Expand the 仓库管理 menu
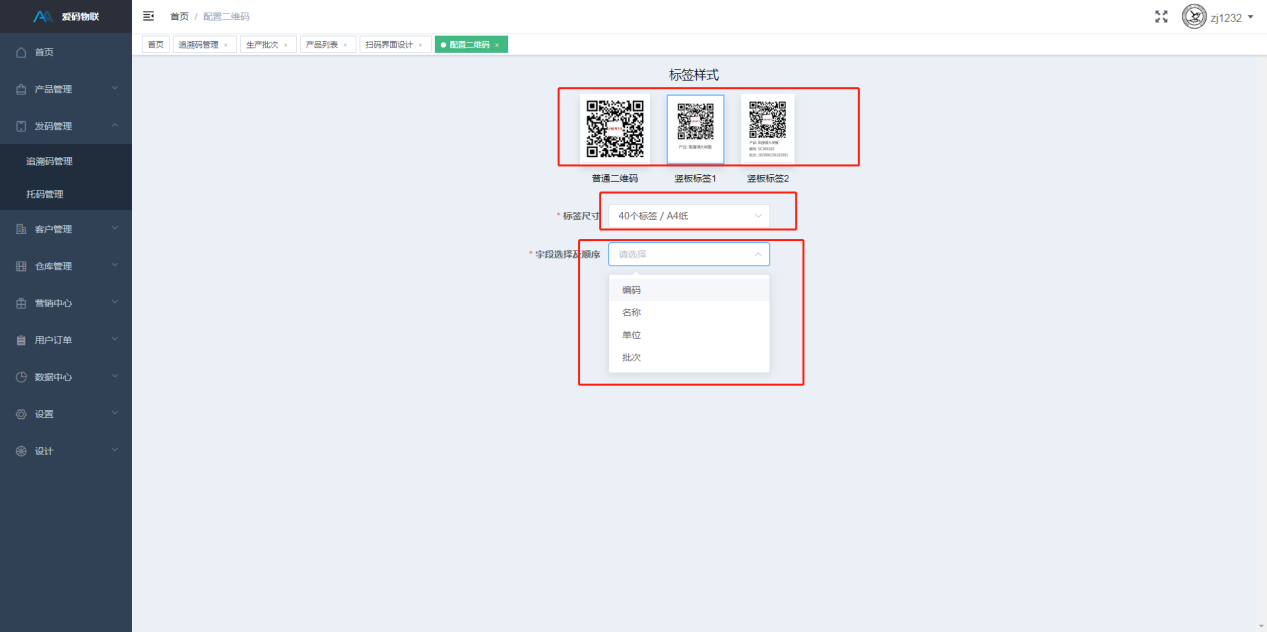 click(115, 266)
